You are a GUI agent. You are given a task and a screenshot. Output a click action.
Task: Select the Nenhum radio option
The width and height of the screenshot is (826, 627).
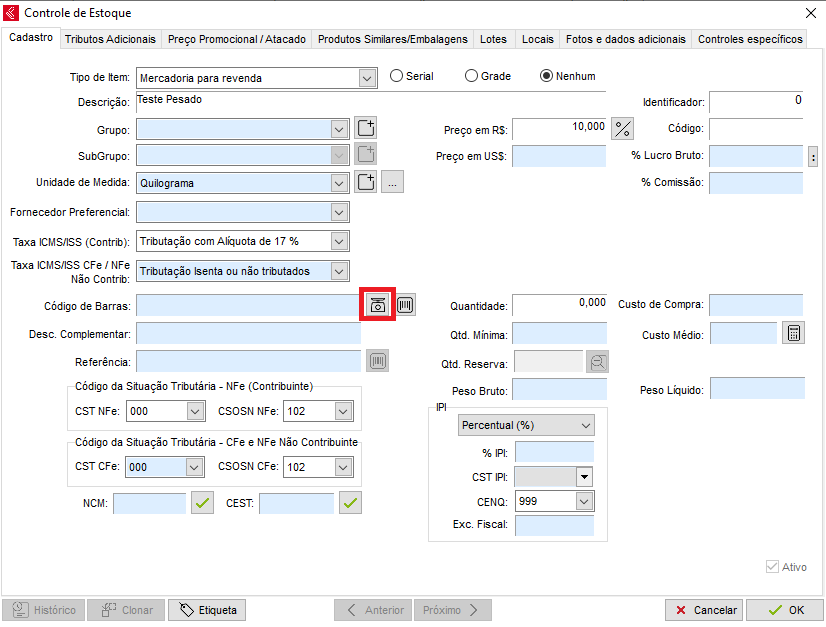pos(547,76)
